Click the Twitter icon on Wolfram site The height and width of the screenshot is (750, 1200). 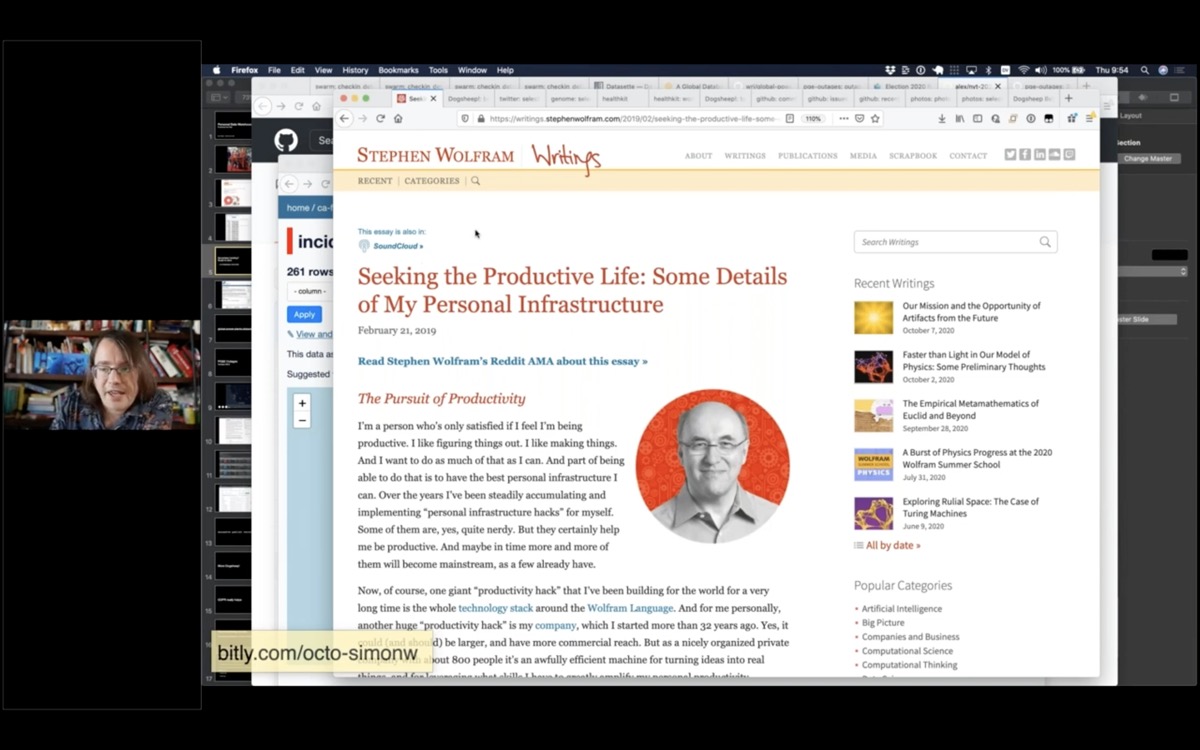pos(1010,155)
